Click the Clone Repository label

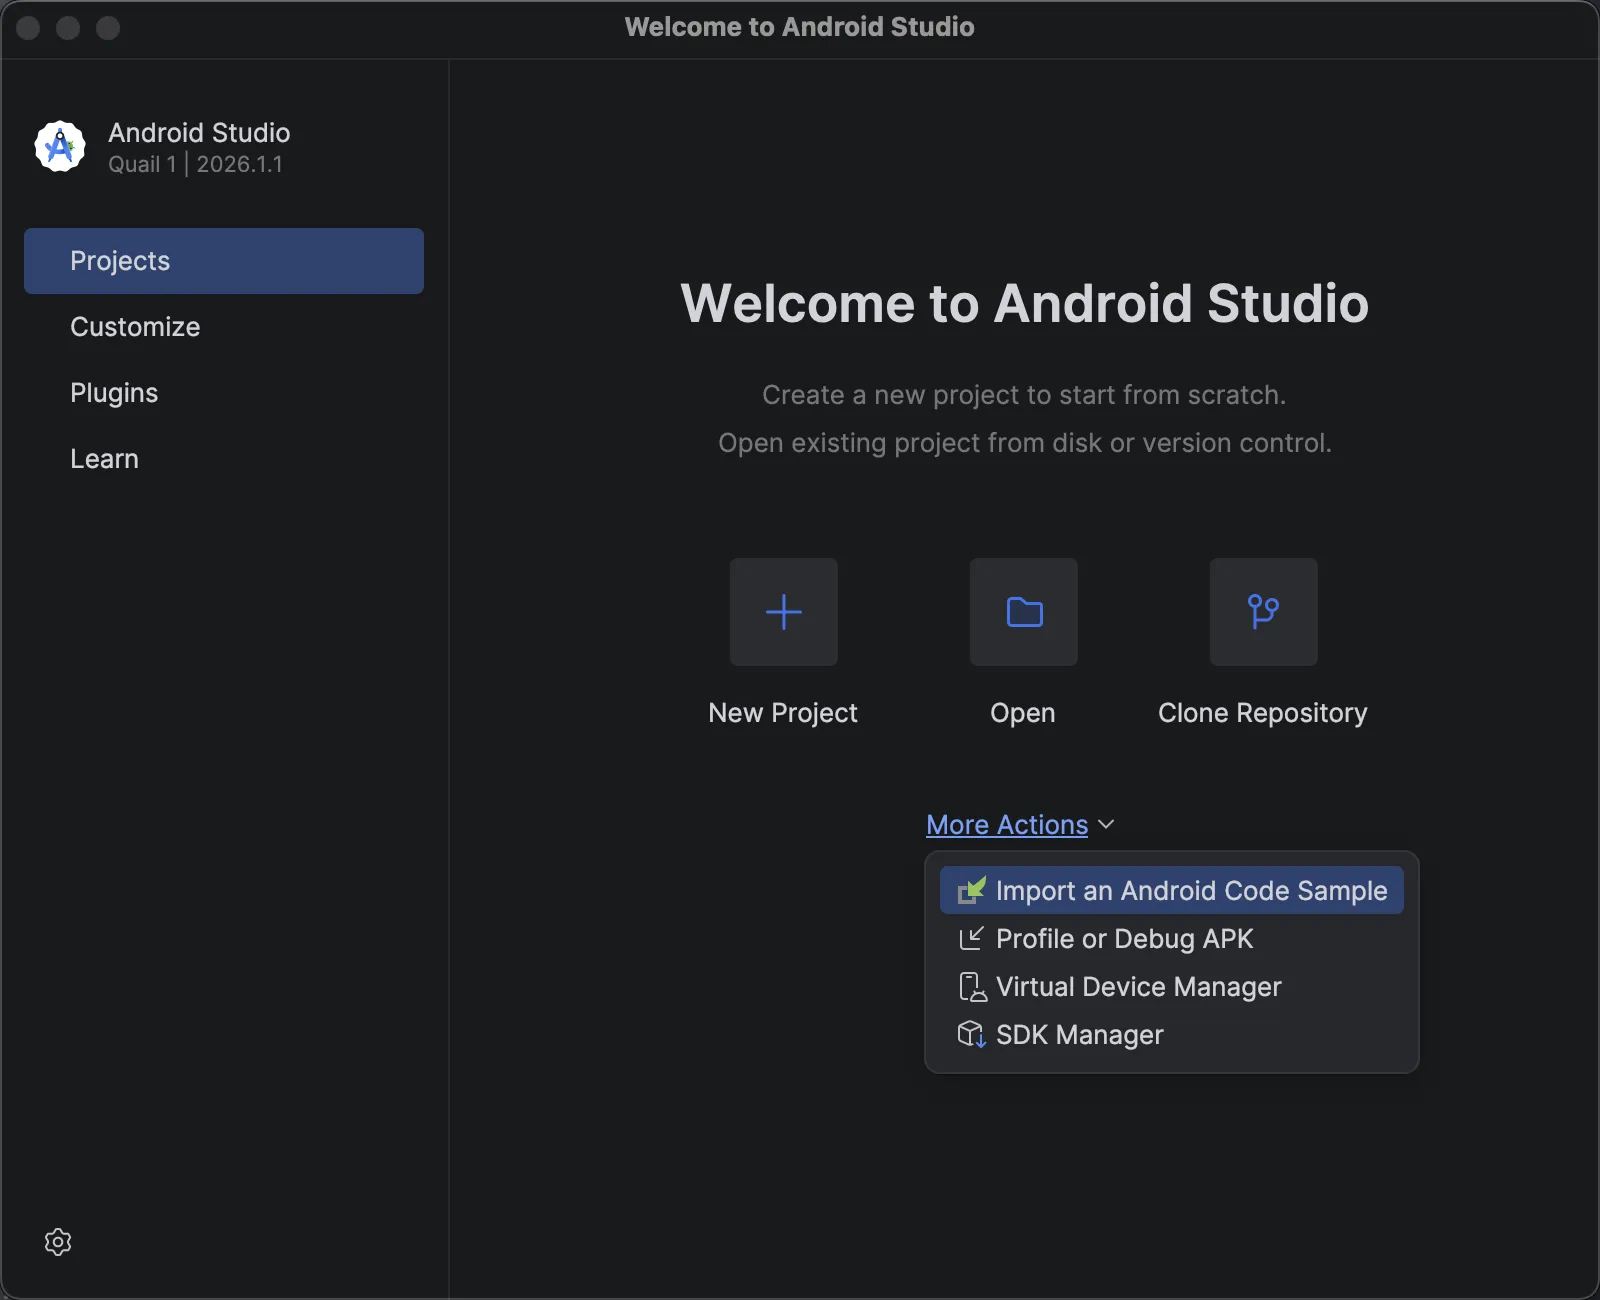coord(1263,713)
